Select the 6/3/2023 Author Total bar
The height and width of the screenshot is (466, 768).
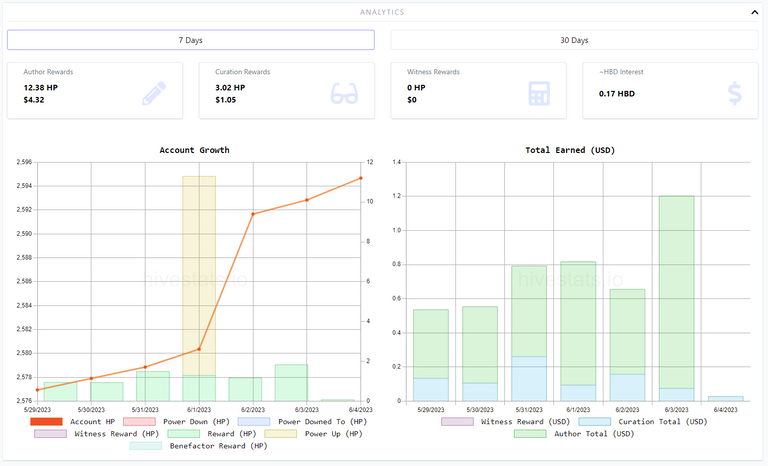(676, 292)
